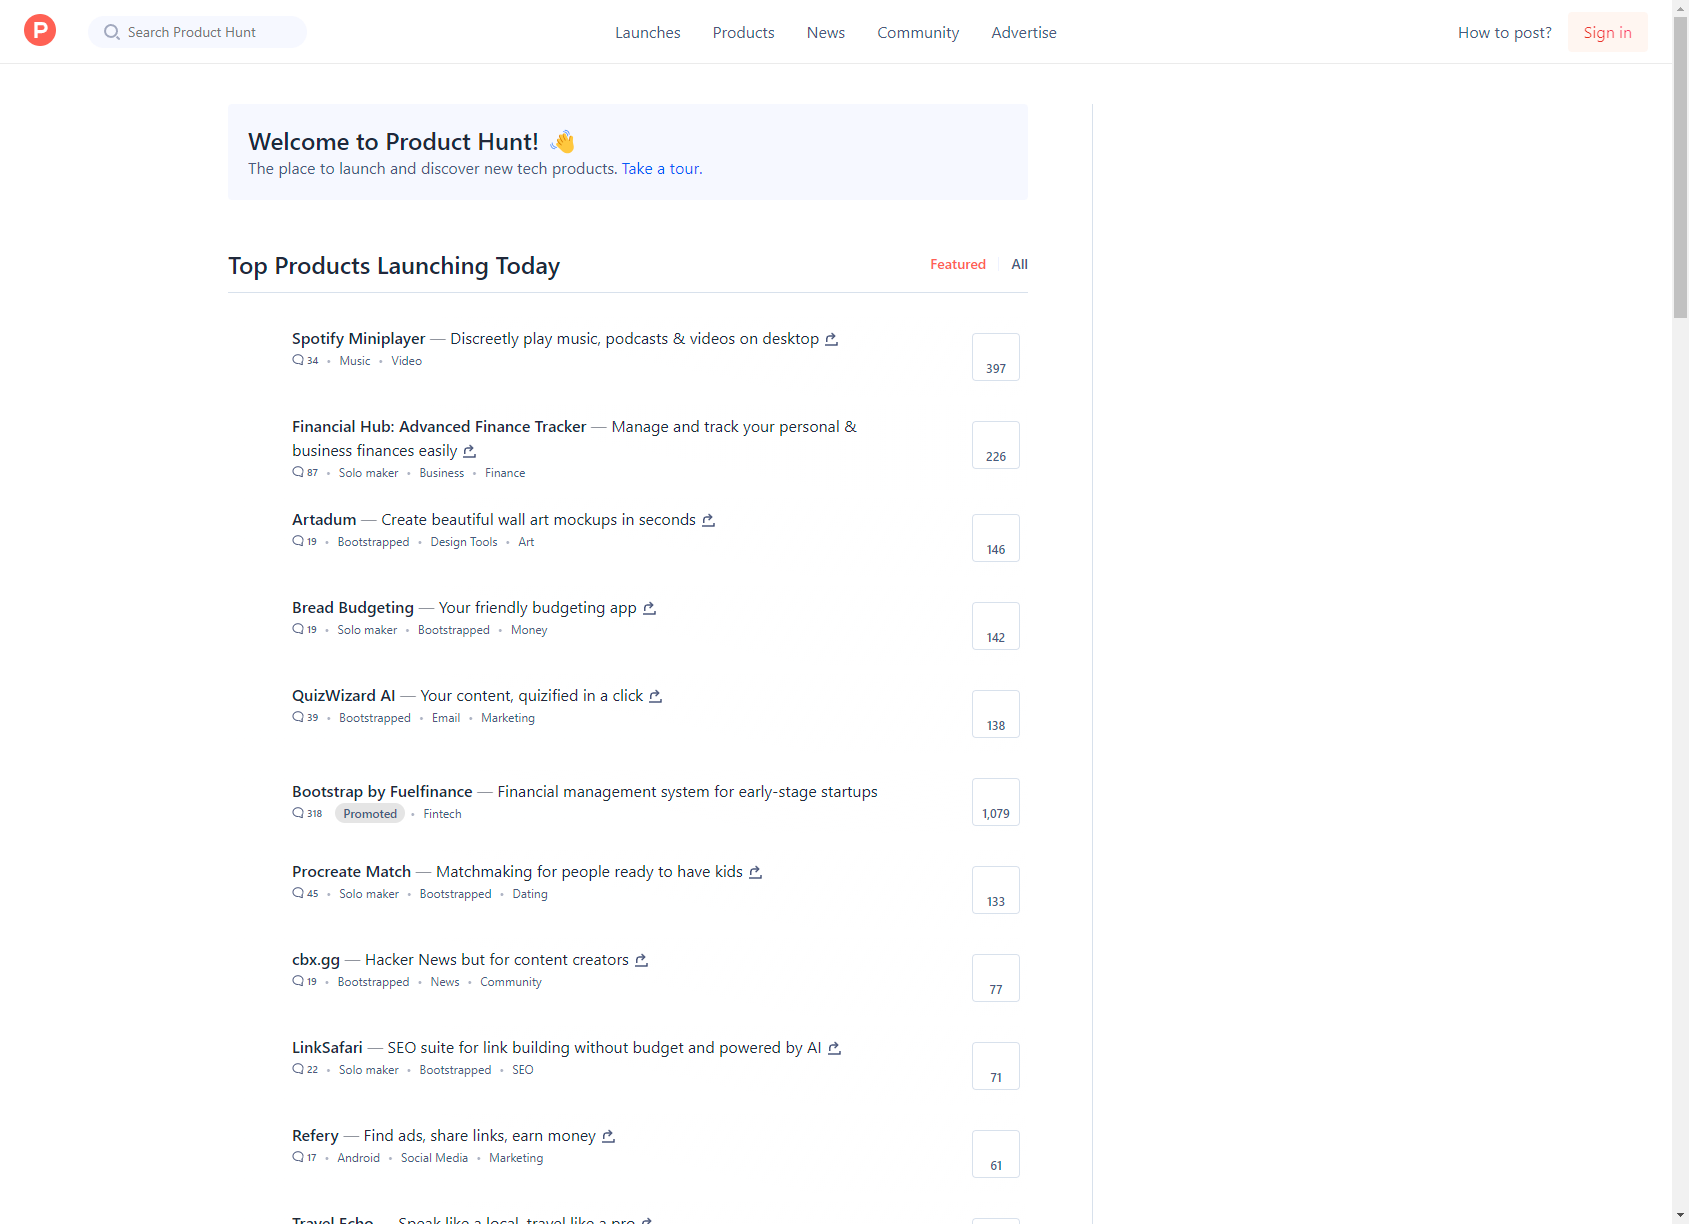Switch to All products tab

[1019, 264]
